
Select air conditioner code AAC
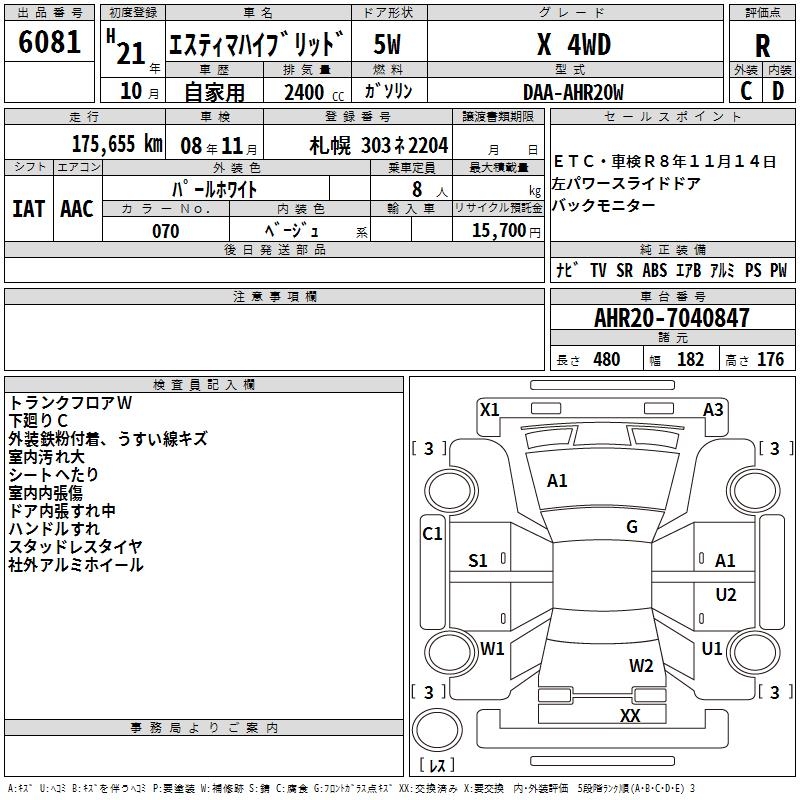coord(77,209)
